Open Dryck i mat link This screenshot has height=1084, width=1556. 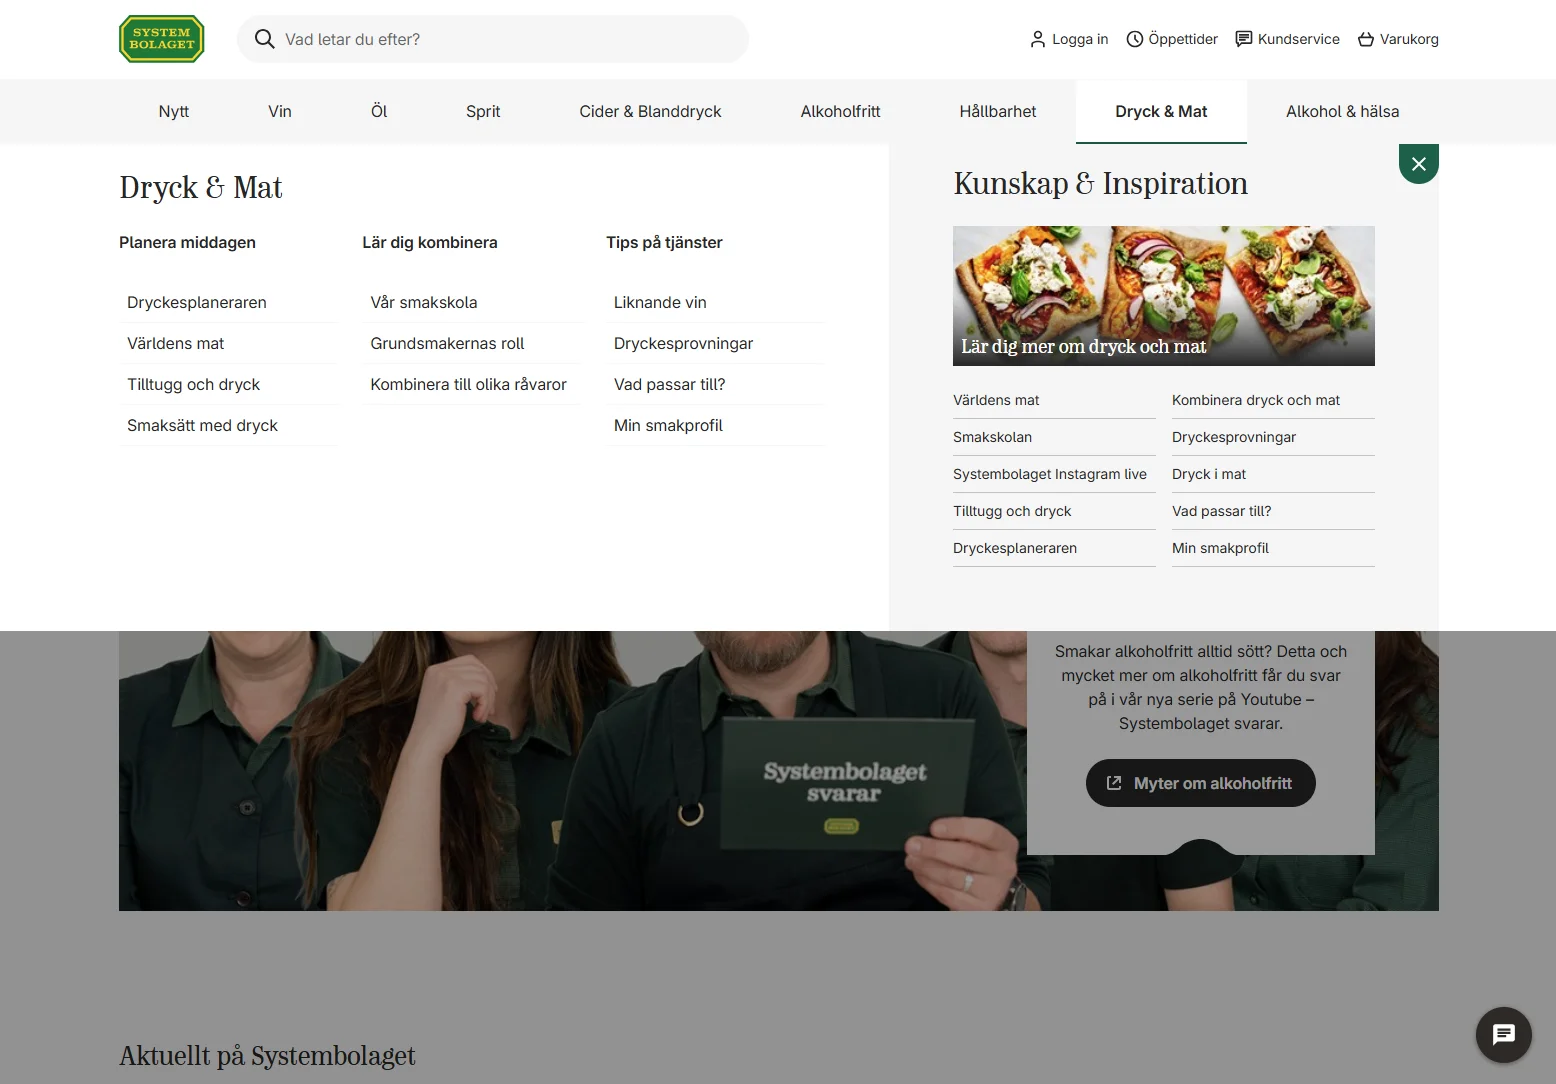pyautogui.click(x=1273, y=474)
